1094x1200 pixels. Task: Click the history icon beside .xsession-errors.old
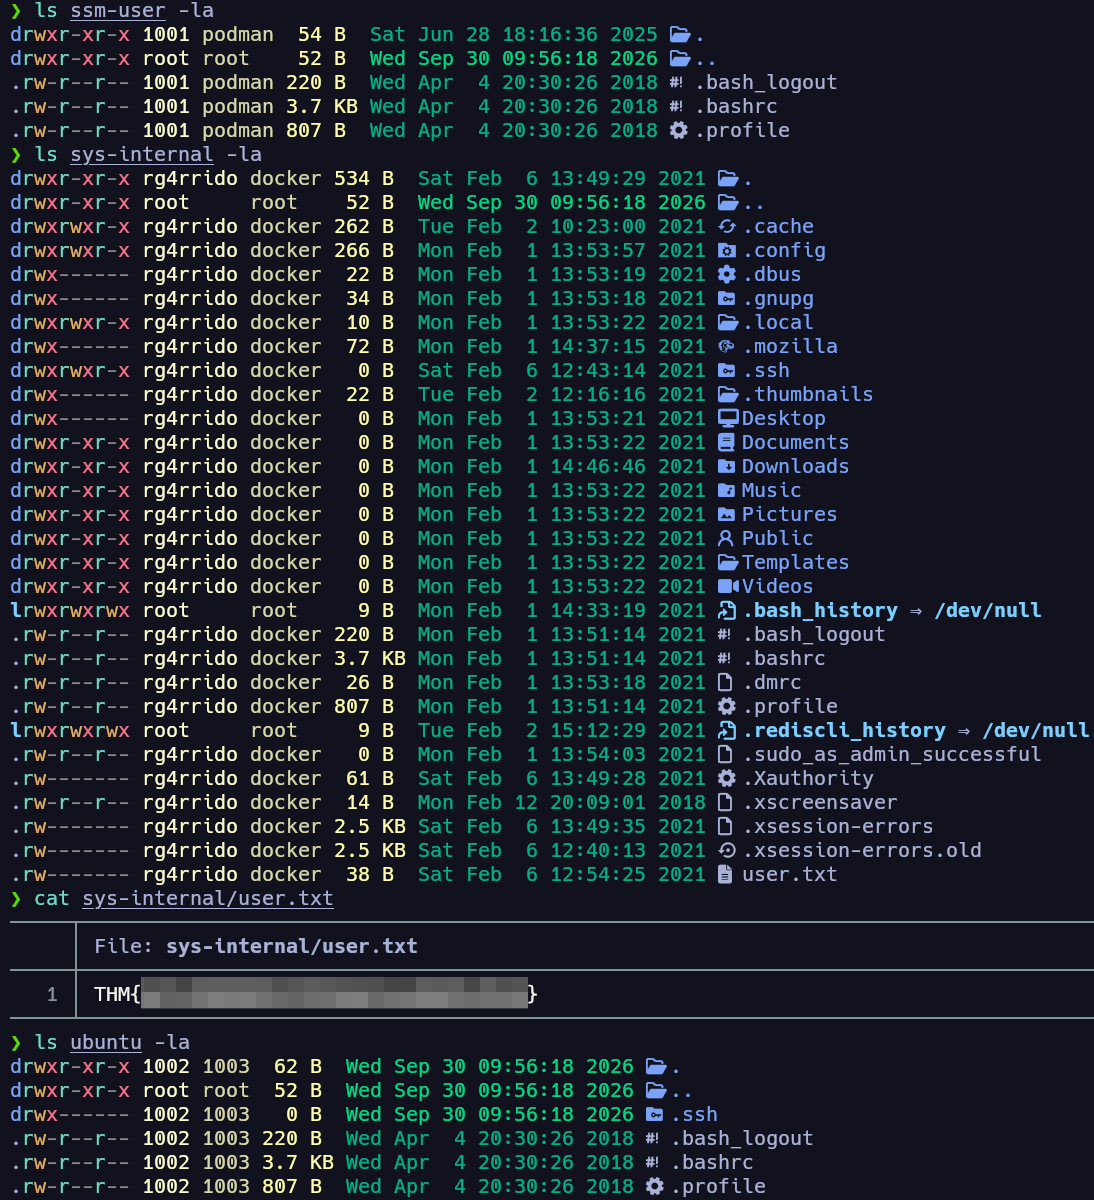pos(727,851)
